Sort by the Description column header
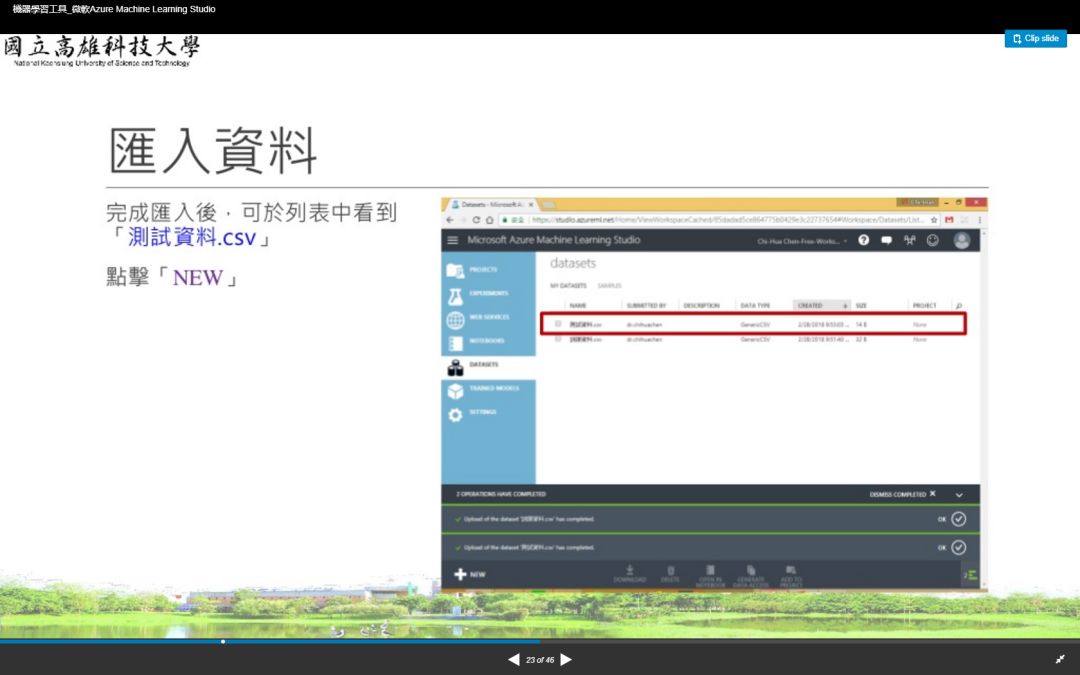Viewport: 1080px width, 675px height. pos(701,305)
